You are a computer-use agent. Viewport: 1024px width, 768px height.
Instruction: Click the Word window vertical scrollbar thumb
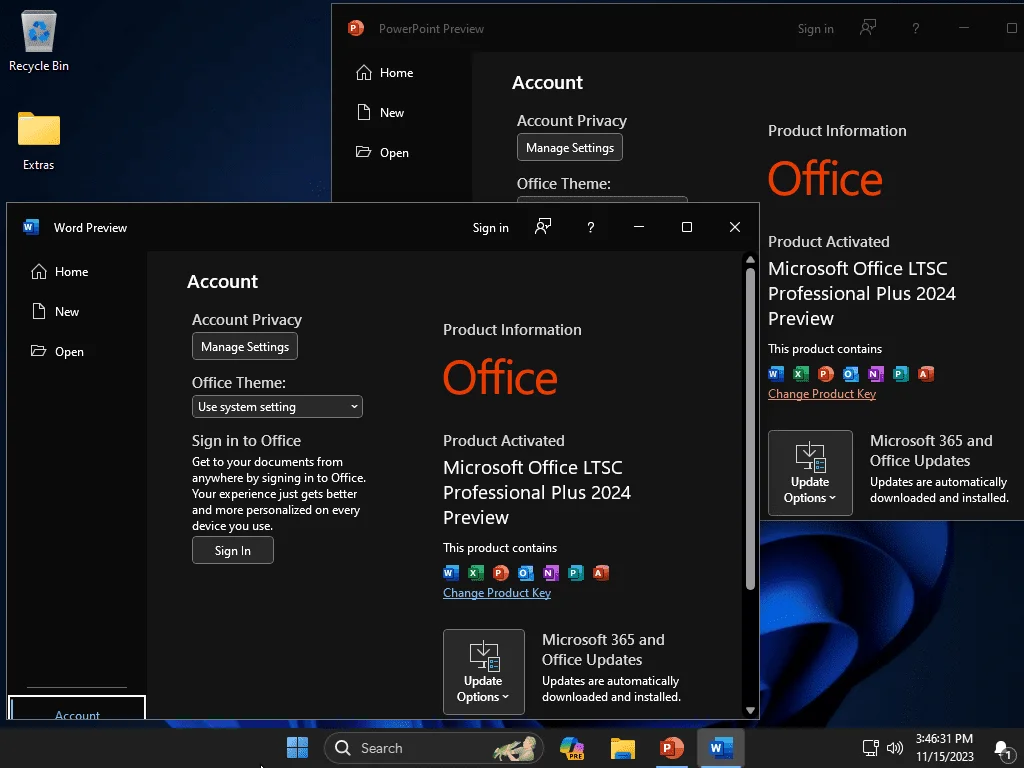(x=750, y=428)
